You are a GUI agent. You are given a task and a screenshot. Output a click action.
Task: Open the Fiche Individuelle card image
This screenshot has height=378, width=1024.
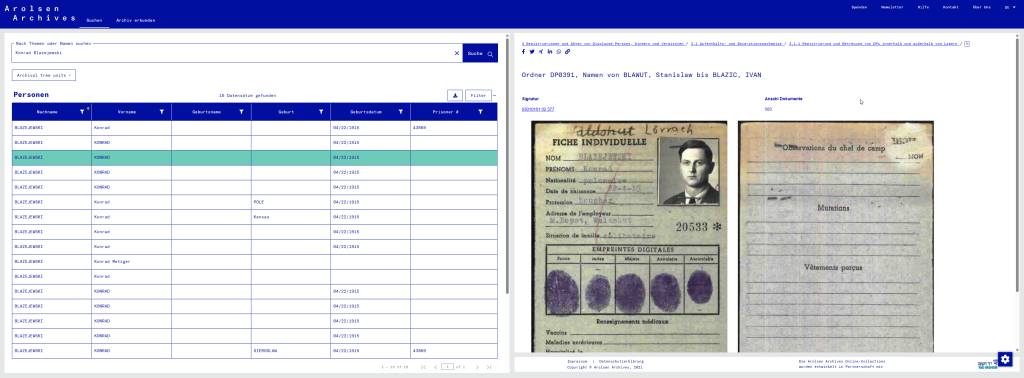(x=628, y=236)
